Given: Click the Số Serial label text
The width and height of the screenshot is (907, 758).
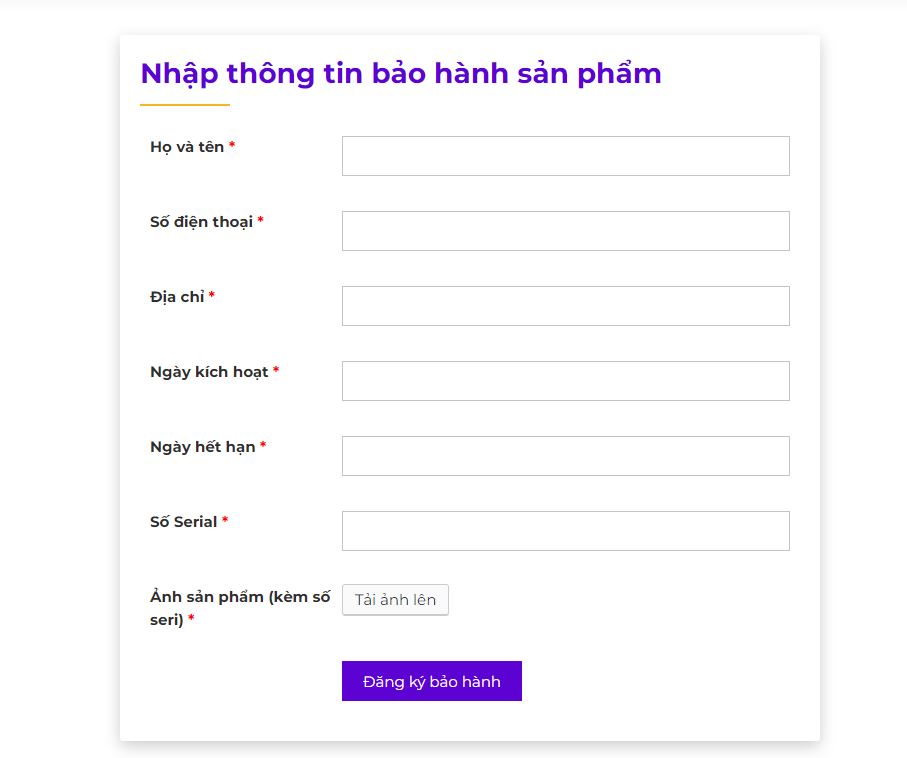Looking at the screenshot, I should 184,522.
